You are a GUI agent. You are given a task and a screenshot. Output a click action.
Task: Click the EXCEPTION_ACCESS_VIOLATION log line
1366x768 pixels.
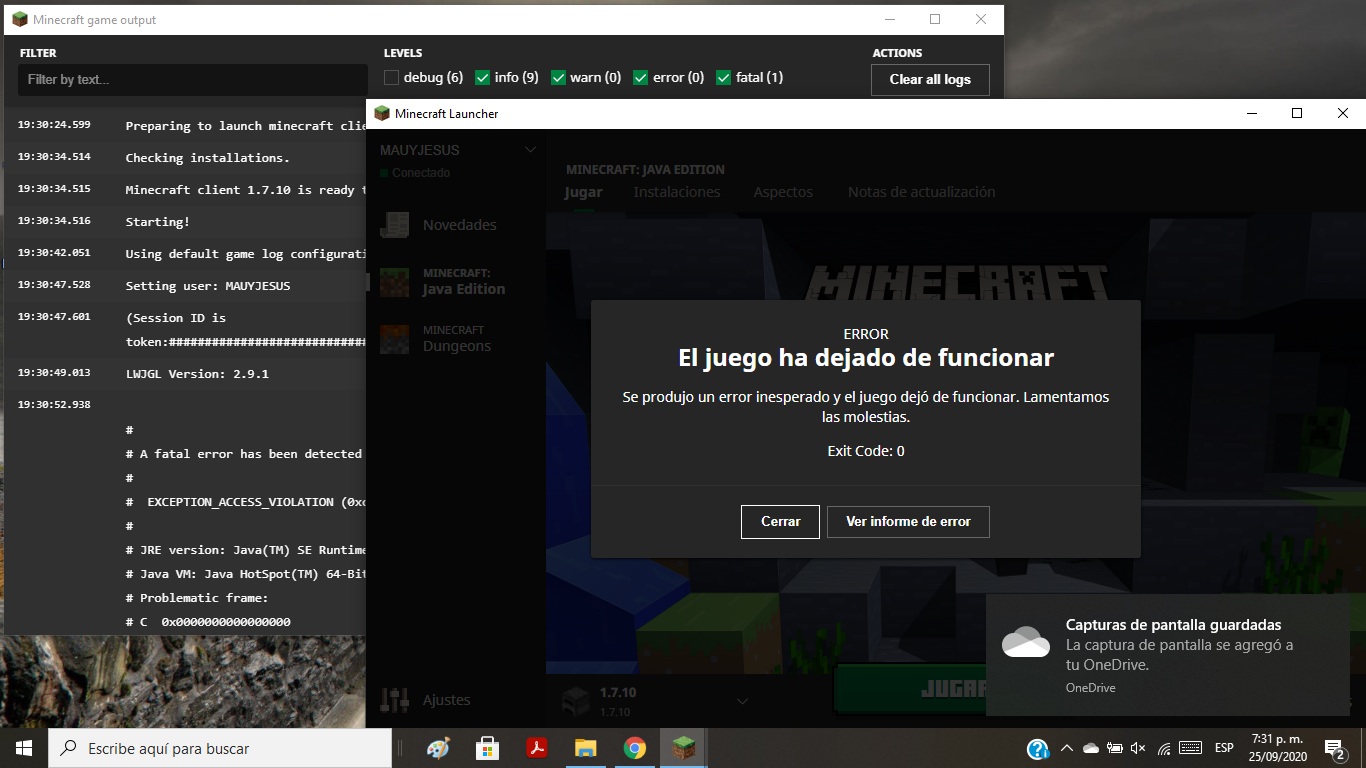pyautogui.click(x=245, y=502)
